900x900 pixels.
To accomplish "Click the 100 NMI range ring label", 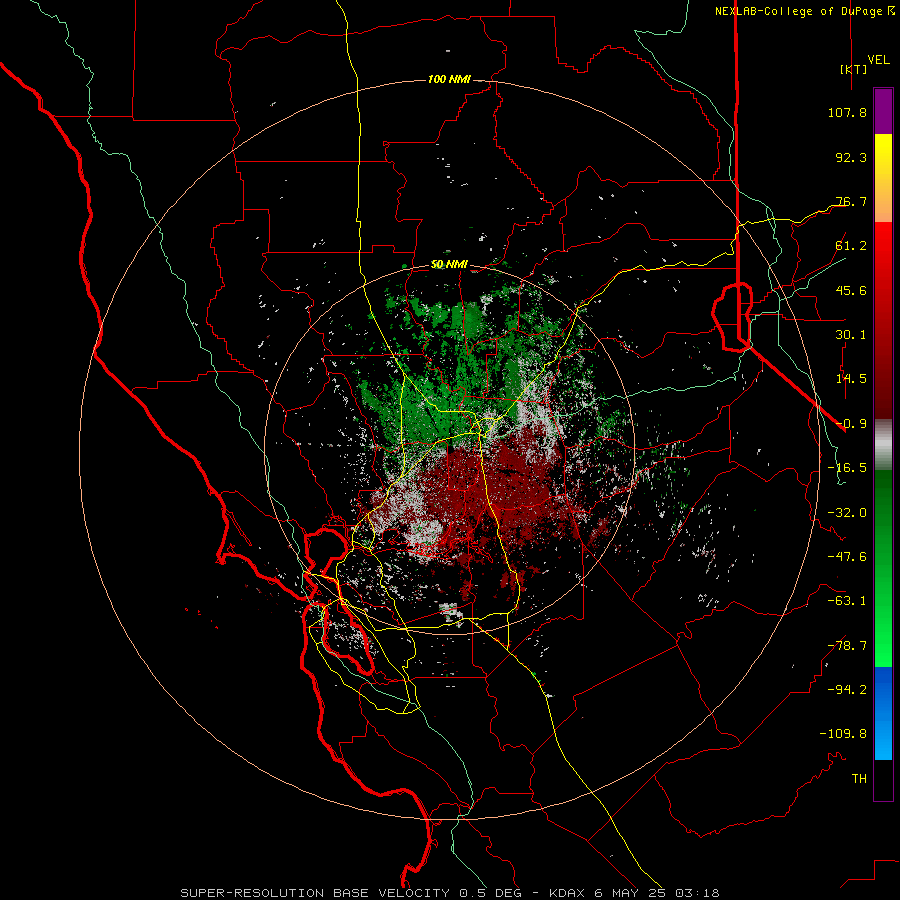I will (x=449, y=79).
